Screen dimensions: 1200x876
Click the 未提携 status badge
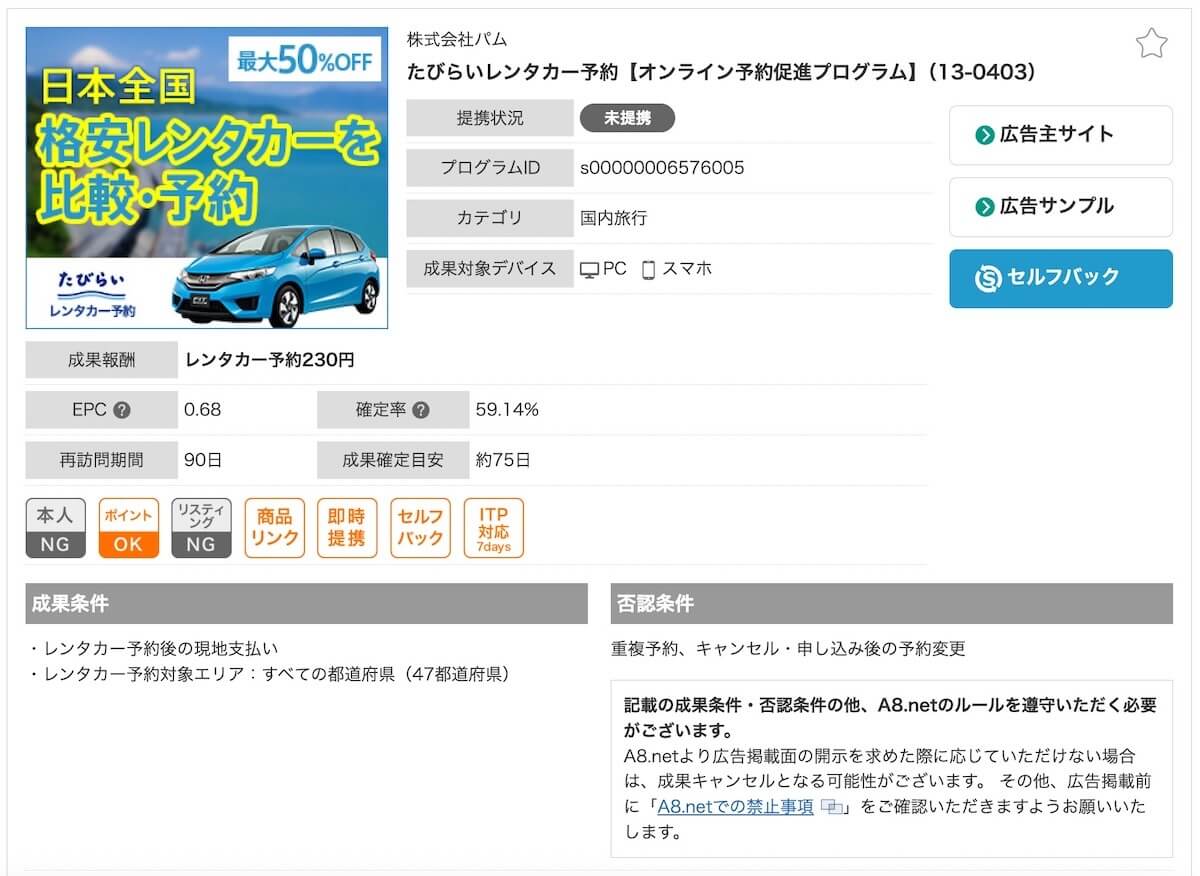(x=627, y=118)
